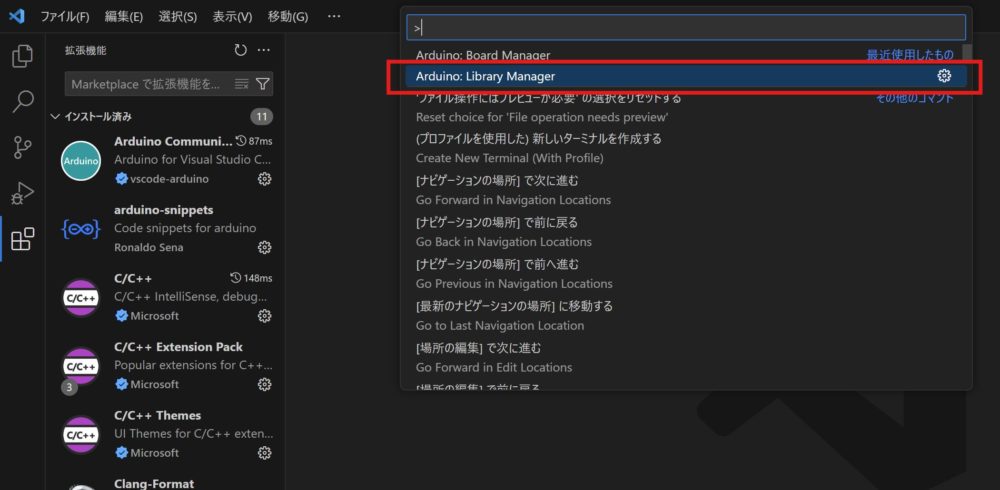Open the 表示(V) menu
Viewport: 1000px width, 490px height.
[232, 17]
